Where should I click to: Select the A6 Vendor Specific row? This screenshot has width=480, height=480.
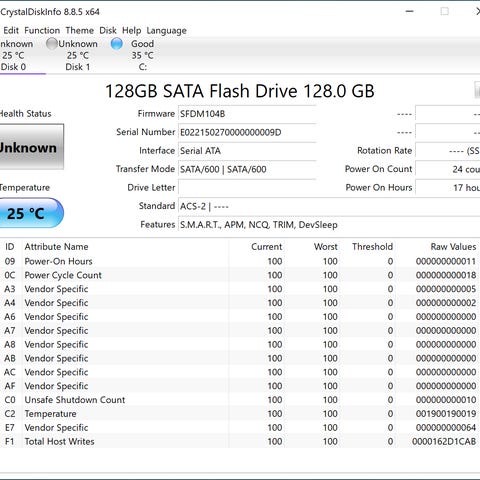coord(240,317)
